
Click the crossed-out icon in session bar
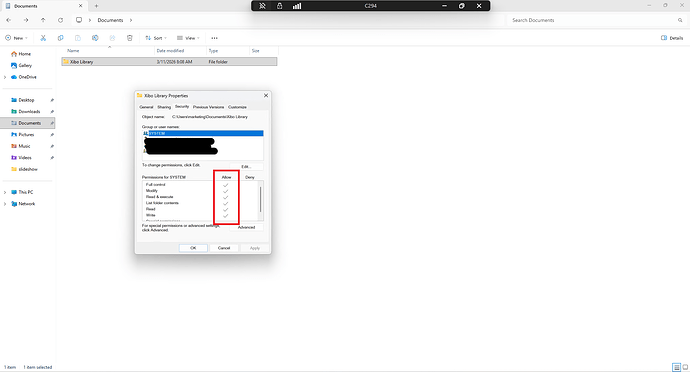[x=262, y=6]
